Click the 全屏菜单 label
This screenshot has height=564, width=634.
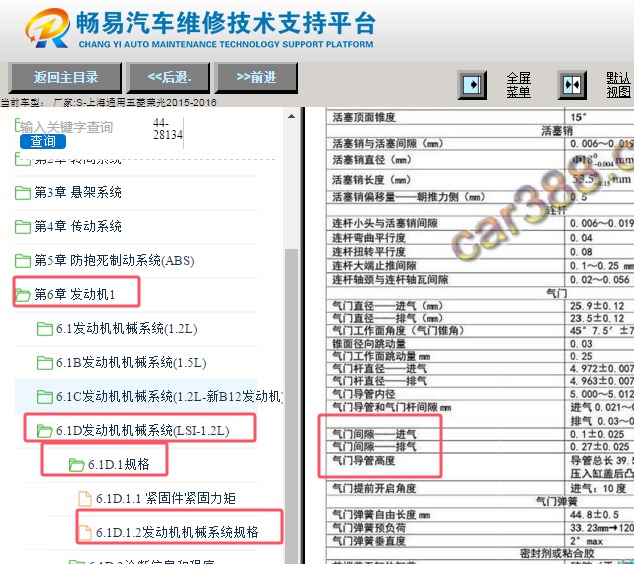click(x=518, y=85)
